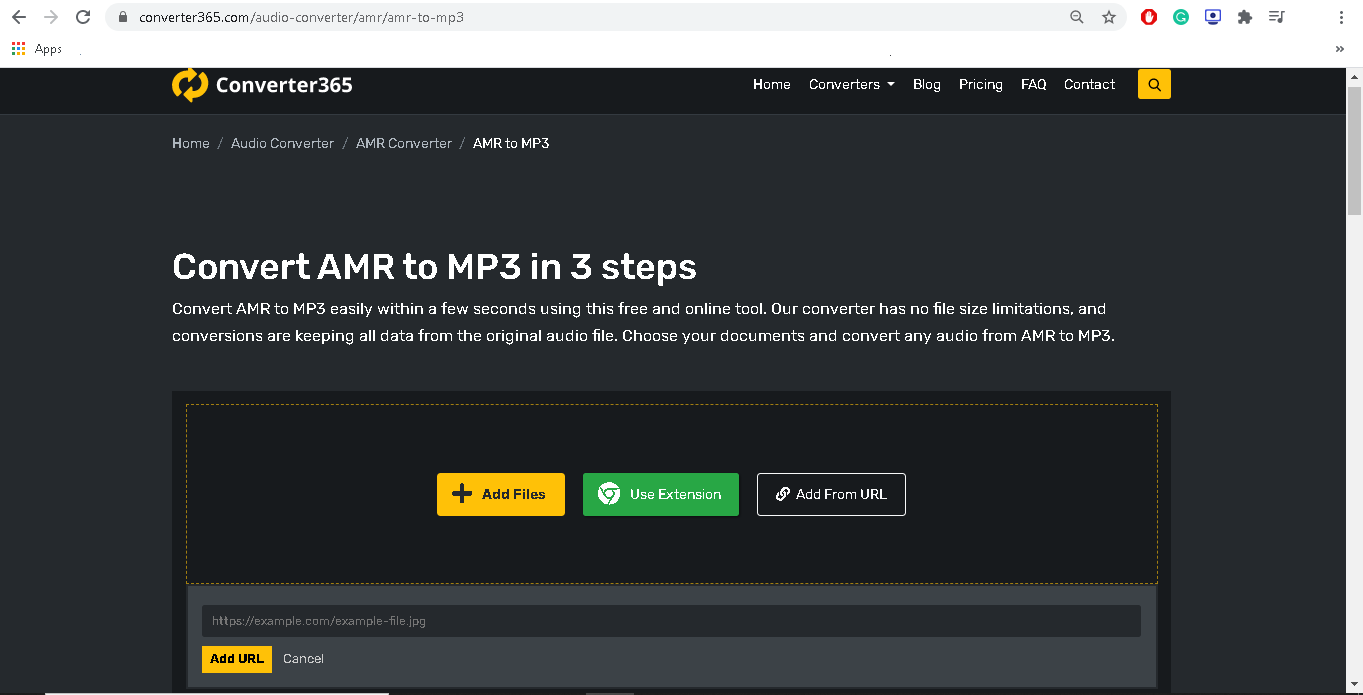1363x695 pixels.
Task: Click the browser back arrow
Action: pos(19,17)
